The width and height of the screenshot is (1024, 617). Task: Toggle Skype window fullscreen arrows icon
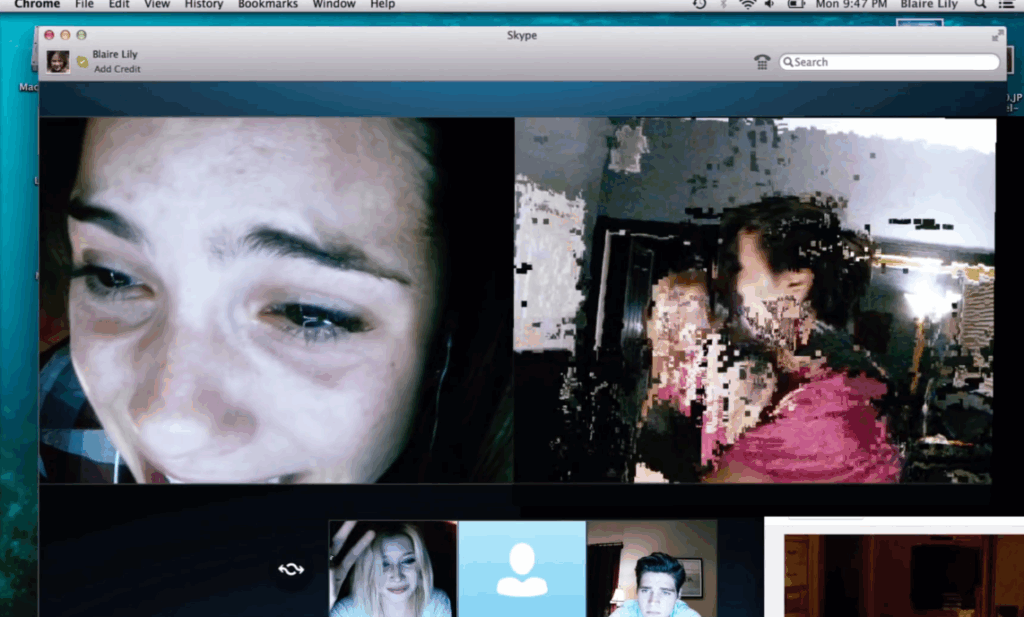[997, 35]
